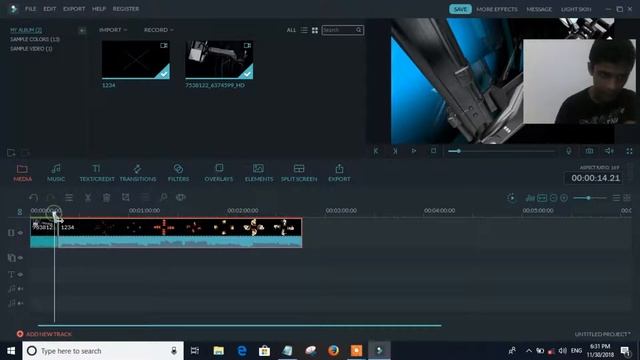The image size is (640, 360).
Task: Switch media library to grid view
Action: tap(315, 30)
